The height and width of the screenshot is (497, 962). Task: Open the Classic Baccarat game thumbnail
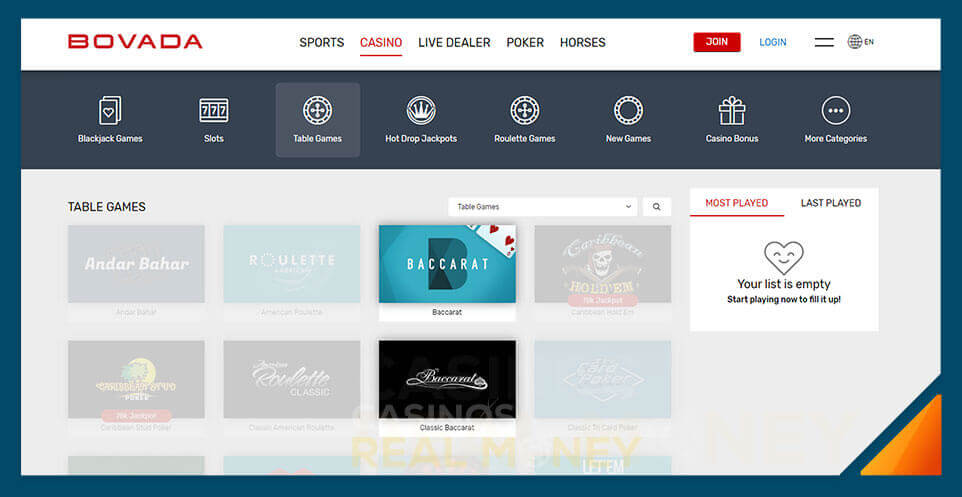click(x=447, y=379)
